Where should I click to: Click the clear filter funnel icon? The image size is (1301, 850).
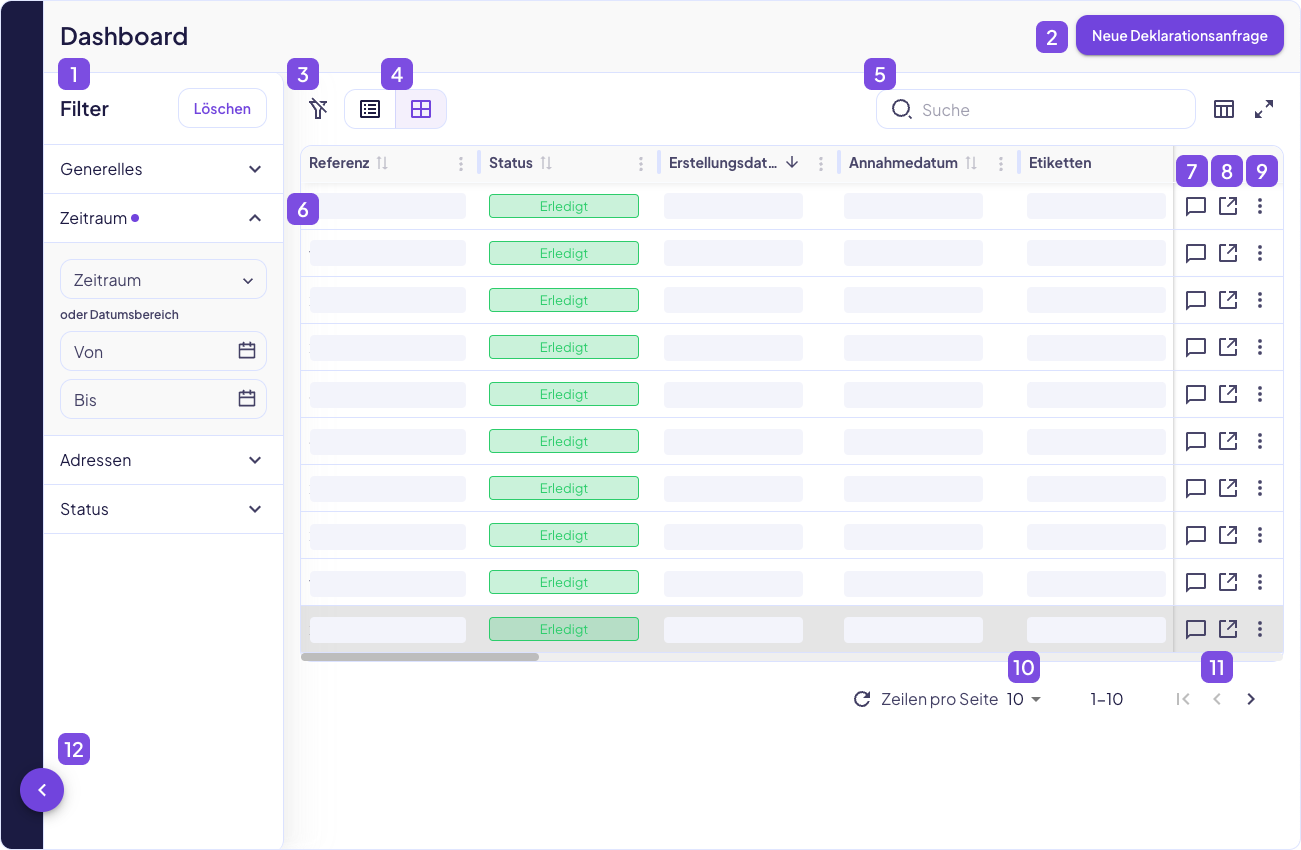point(318,109)
